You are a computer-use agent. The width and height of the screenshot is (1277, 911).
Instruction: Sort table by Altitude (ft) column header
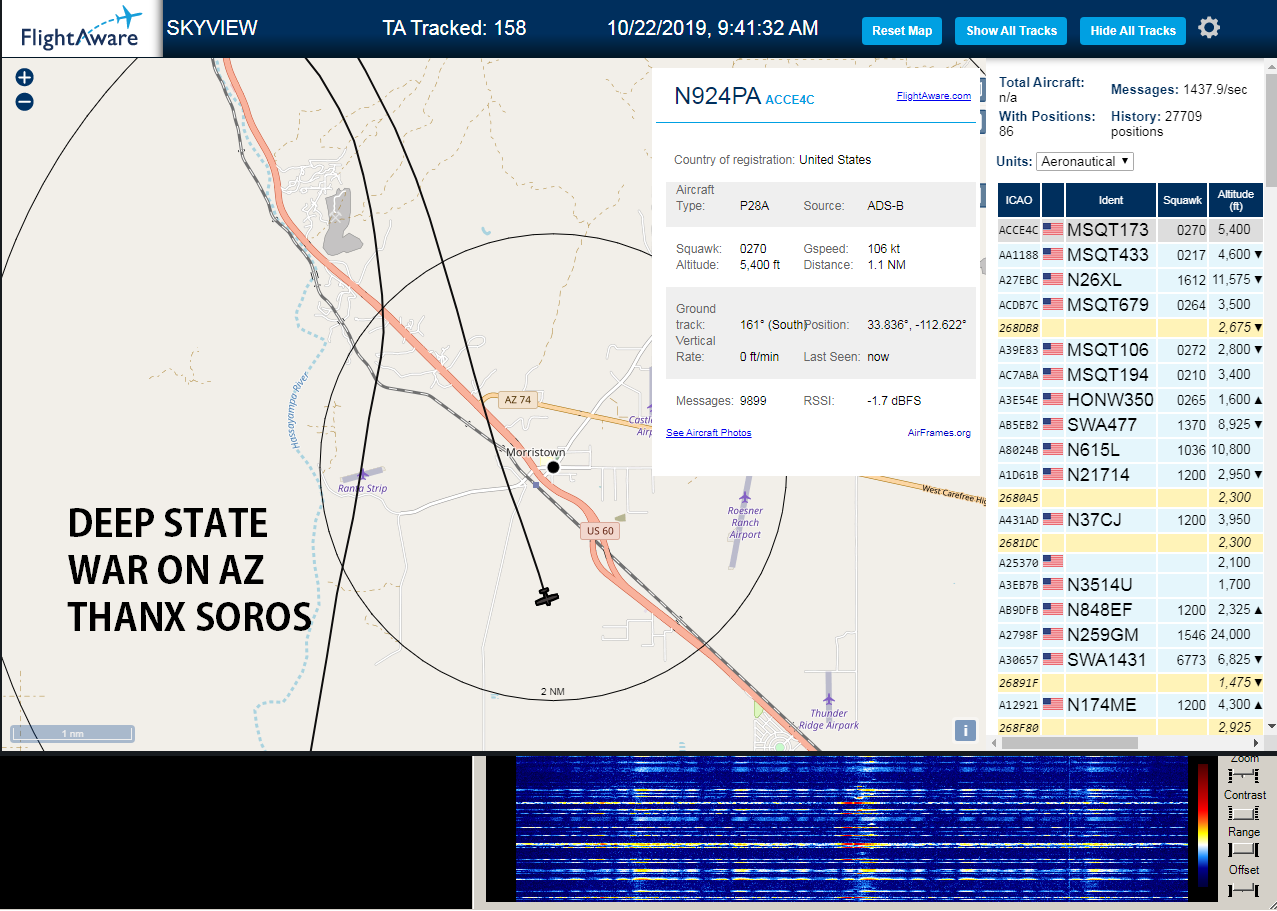click(x=1236, y=200)
